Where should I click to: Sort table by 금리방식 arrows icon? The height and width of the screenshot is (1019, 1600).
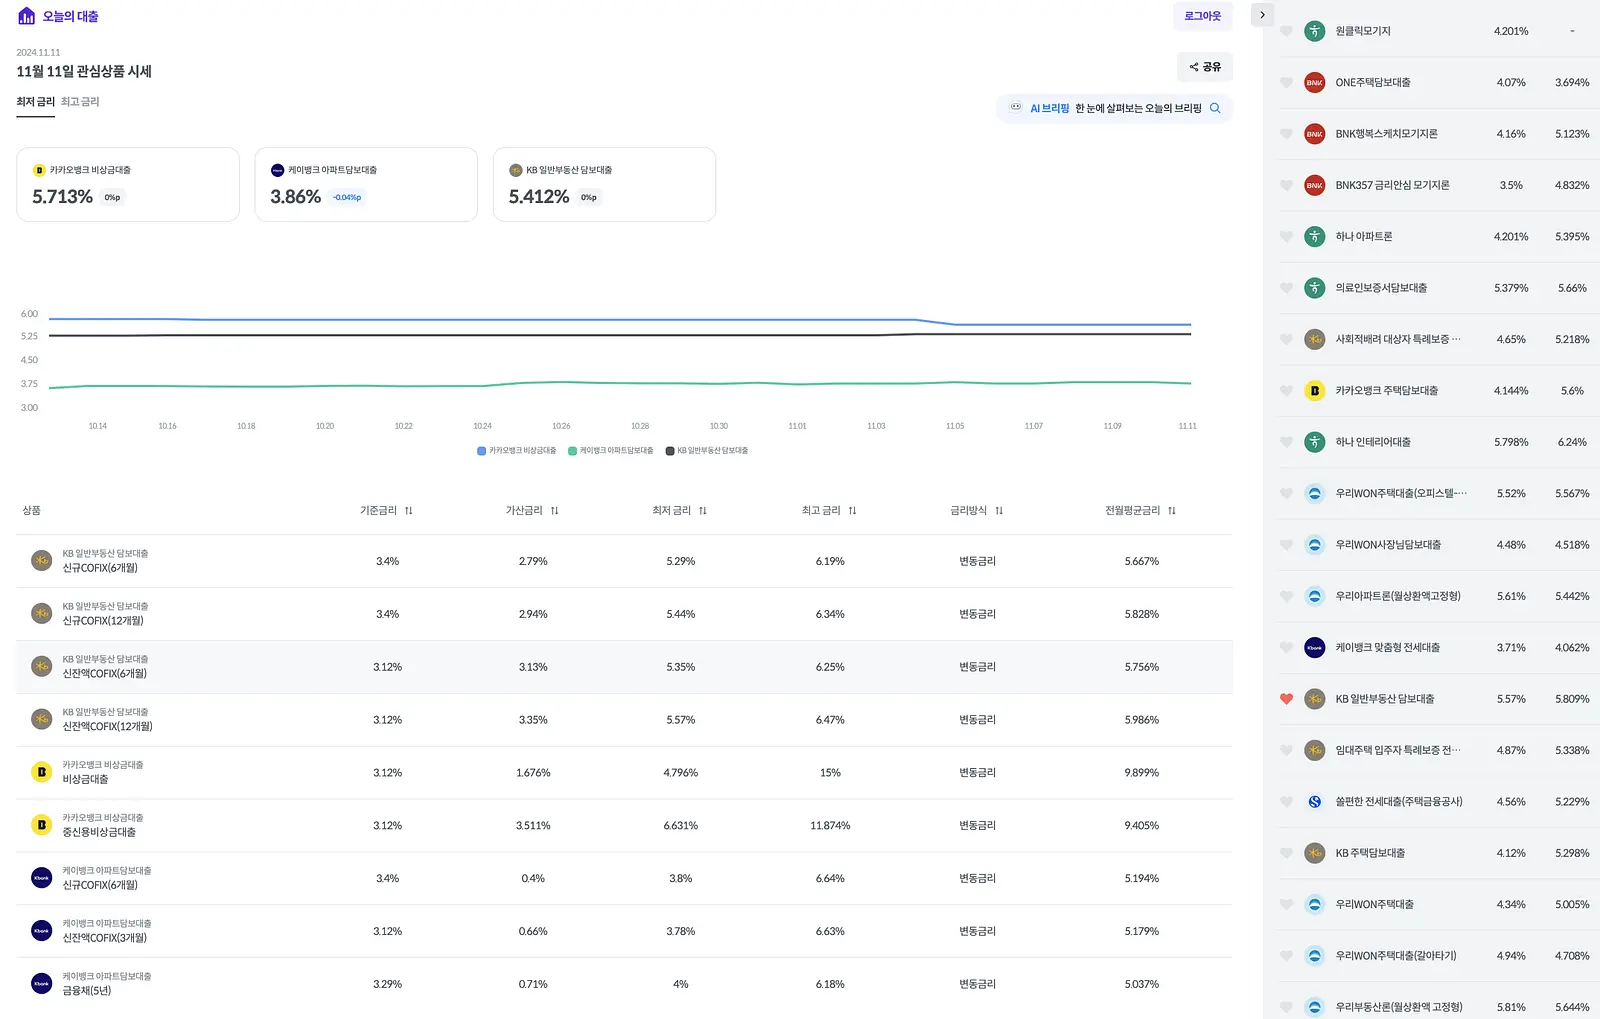(x=999, y=511)
